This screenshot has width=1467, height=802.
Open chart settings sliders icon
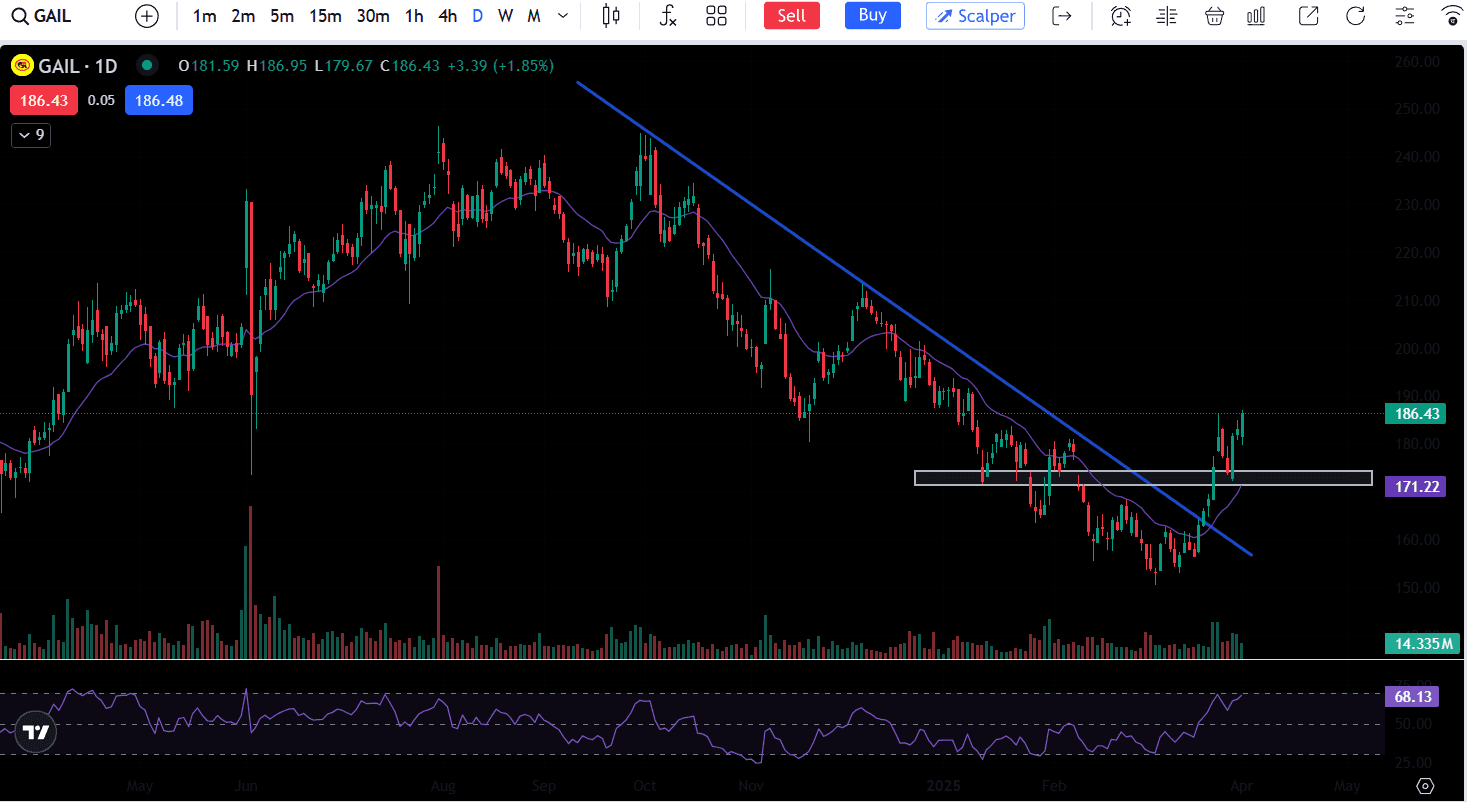1405,16
